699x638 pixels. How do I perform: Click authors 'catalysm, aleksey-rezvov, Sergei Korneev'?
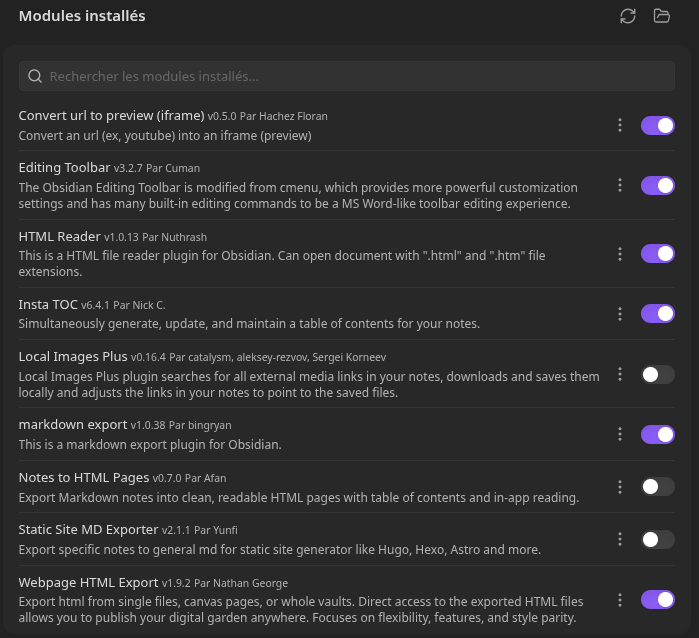click(x=287, y=358)
